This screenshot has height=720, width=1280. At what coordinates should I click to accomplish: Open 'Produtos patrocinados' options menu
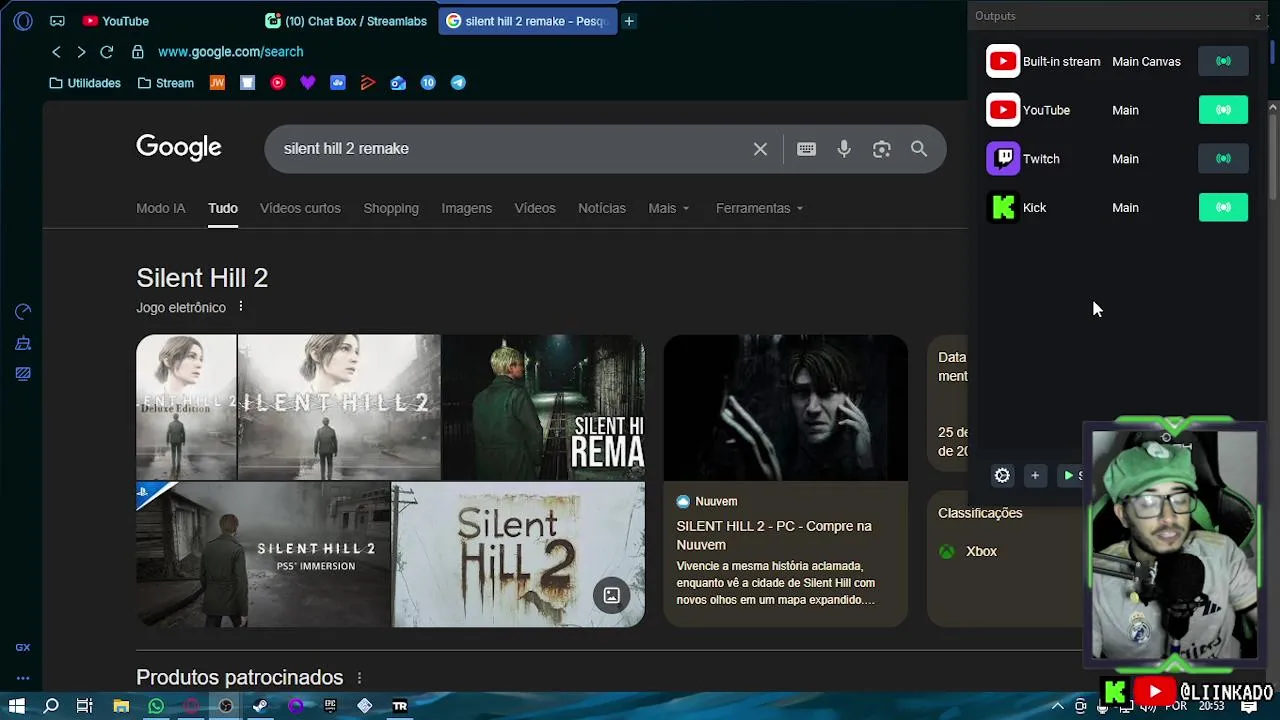coord(359,678)
